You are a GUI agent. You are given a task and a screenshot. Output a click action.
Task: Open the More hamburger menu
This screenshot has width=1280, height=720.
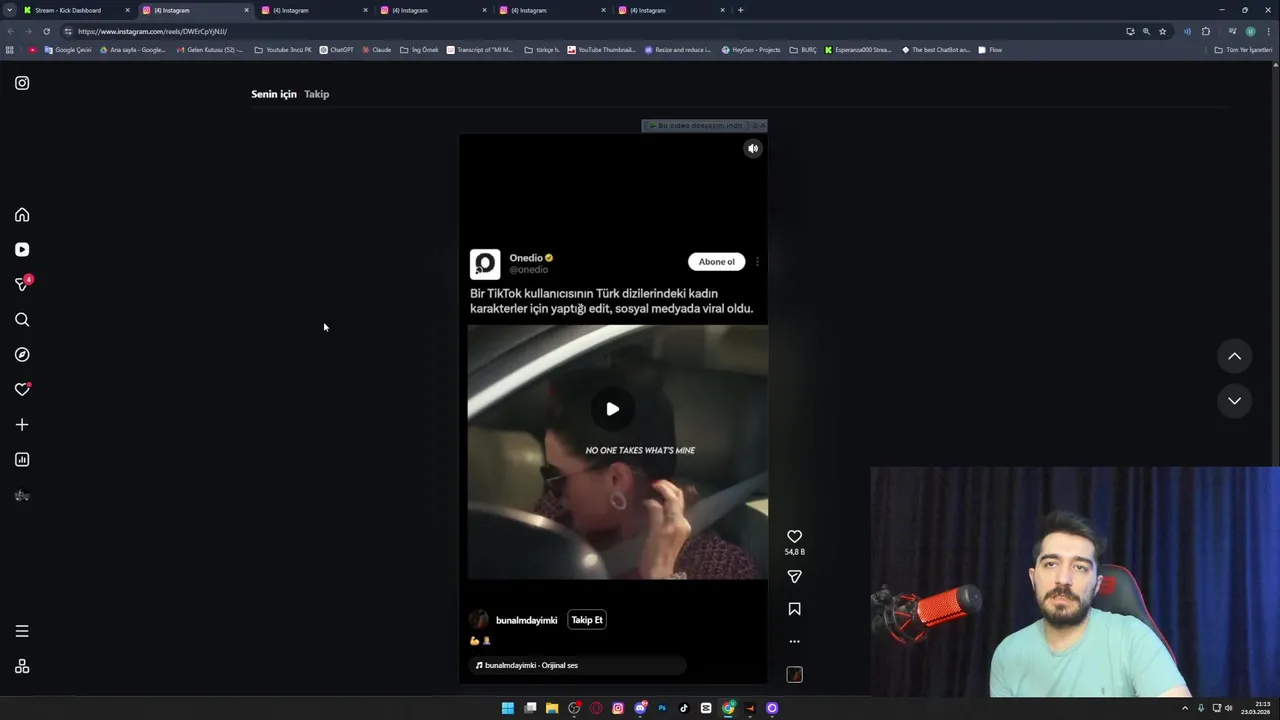click(22, 631)
